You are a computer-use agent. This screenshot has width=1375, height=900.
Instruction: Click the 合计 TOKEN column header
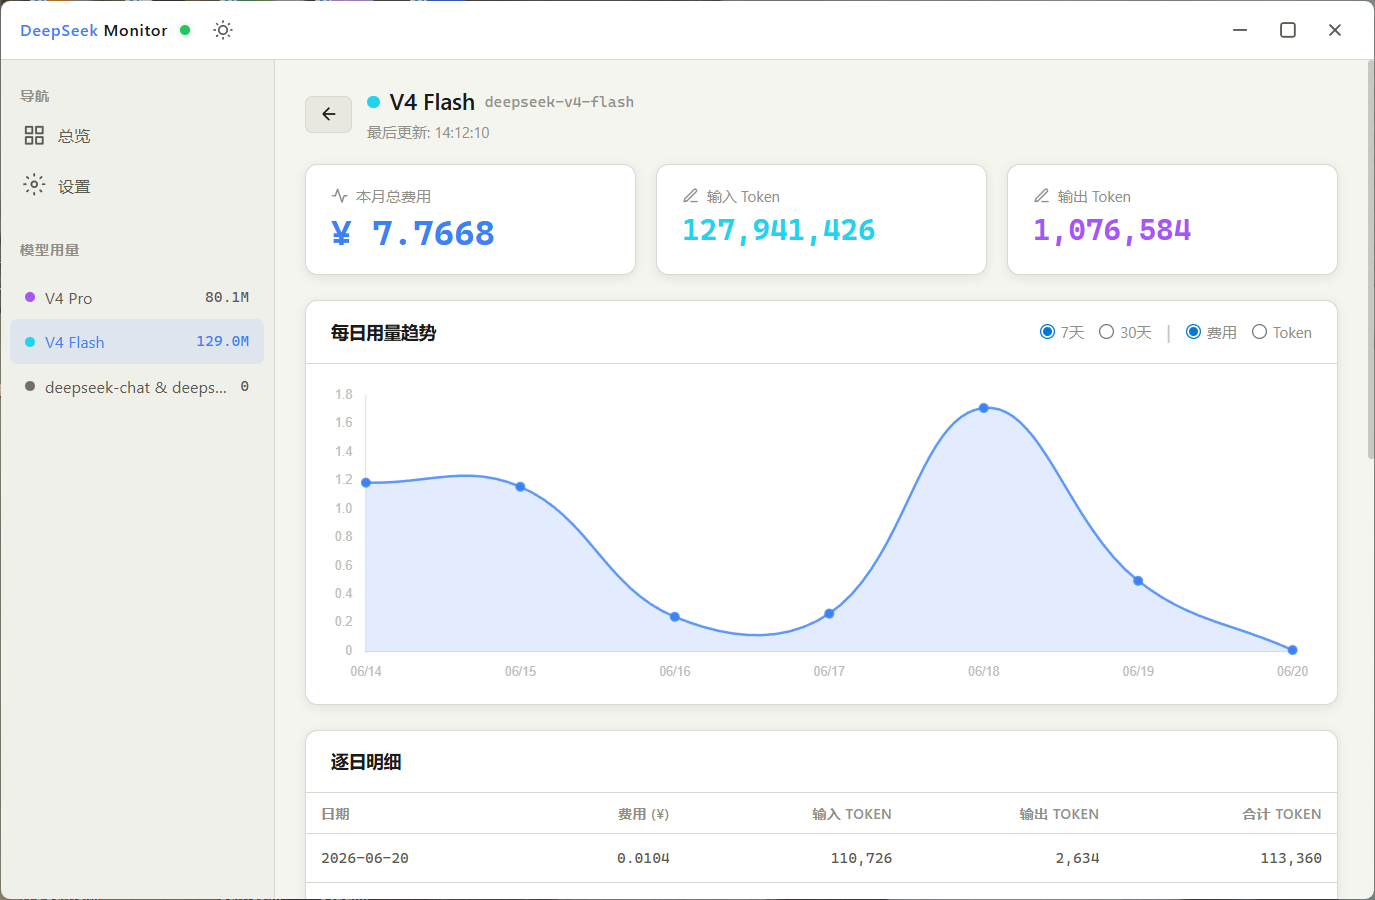pos(1282,814)
